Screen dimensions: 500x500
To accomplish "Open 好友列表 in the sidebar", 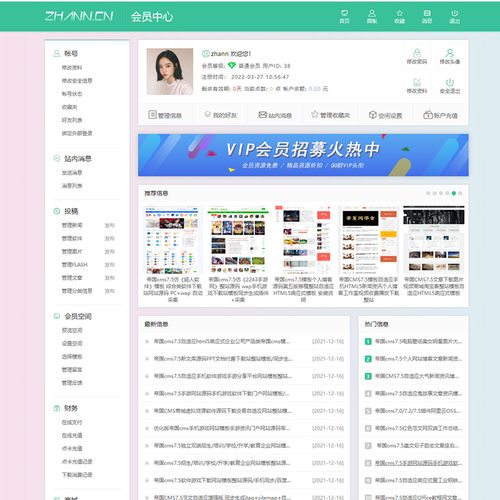I will point(72,120).
